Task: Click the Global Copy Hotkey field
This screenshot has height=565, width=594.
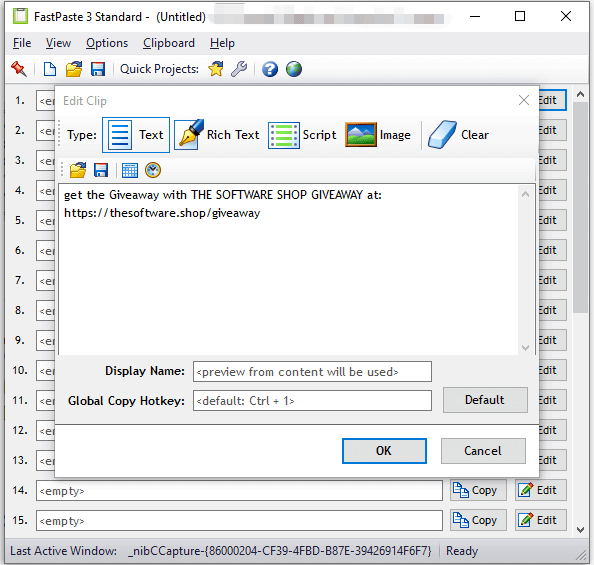Action: 312,401
